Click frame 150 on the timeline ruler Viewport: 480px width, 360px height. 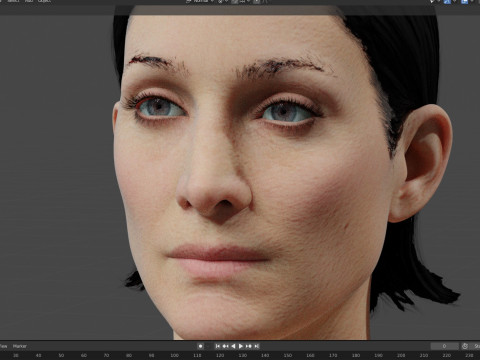point(288,356)
